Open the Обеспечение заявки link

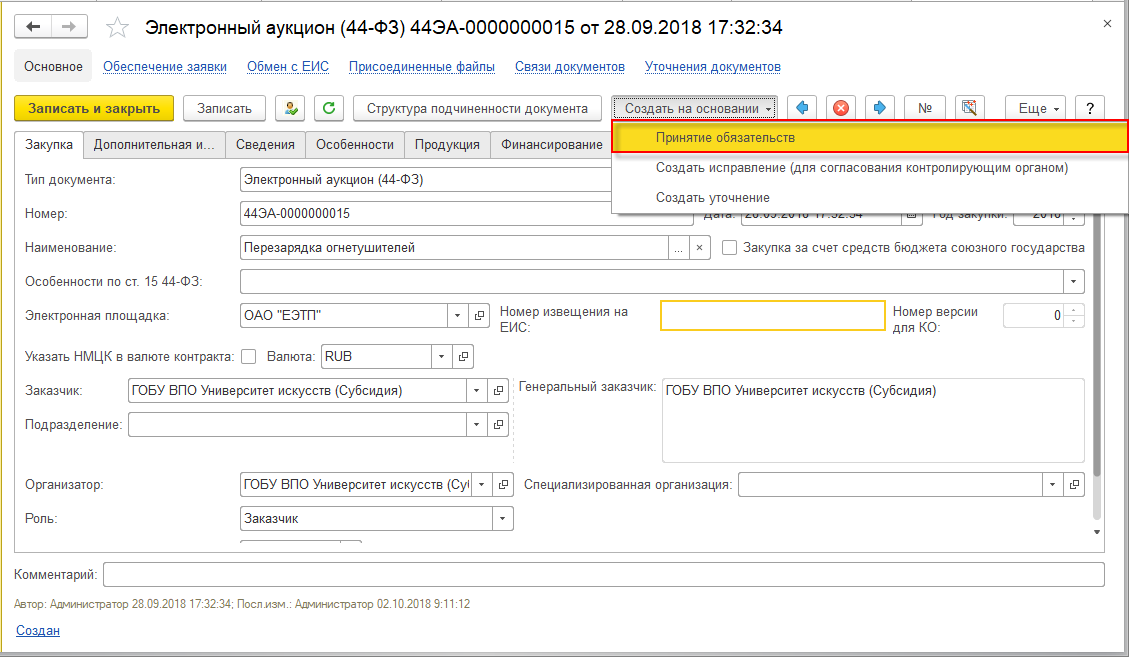(x=165, y=66)
